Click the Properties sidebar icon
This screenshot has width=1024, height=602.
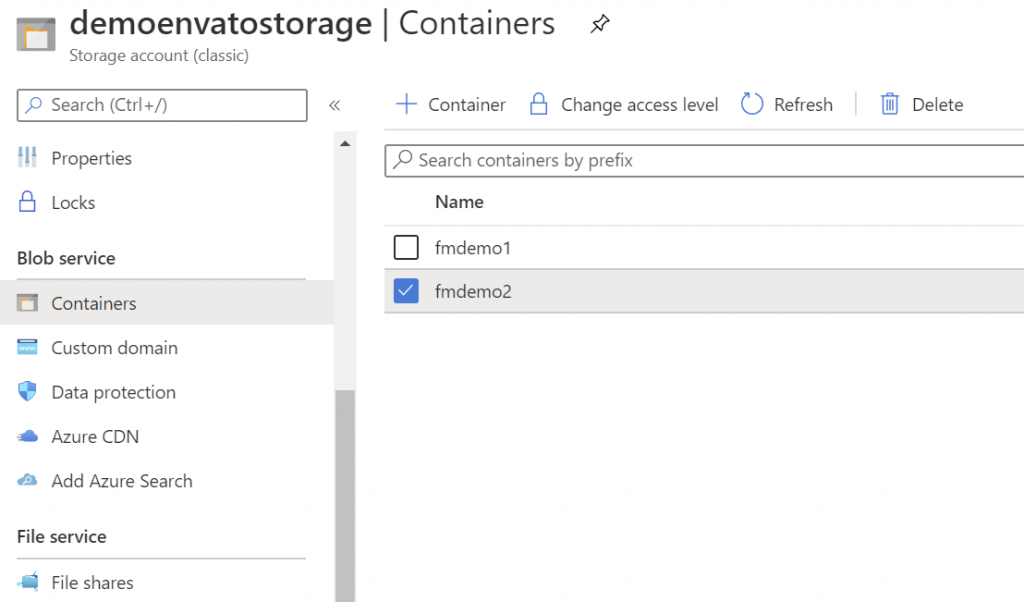tap(28, 158)
